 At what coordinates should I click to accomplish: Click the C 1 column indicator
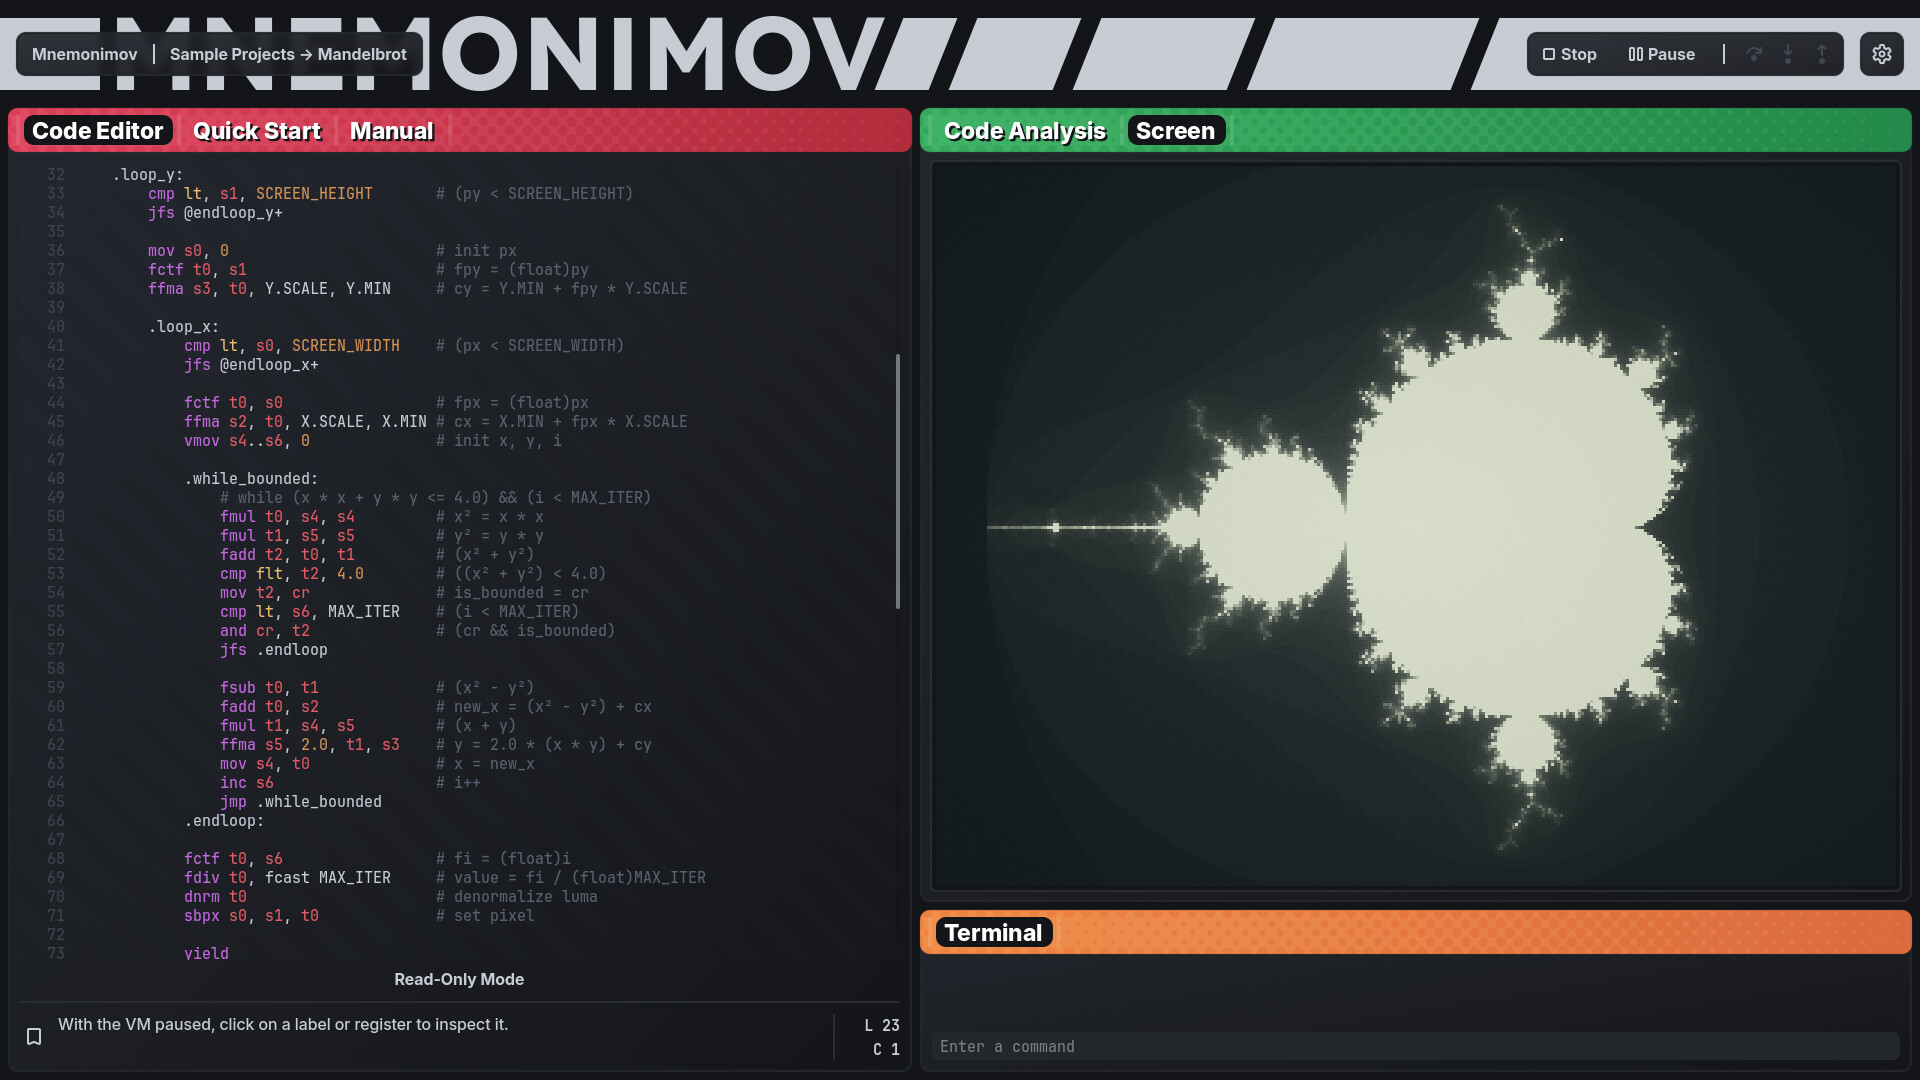pyautogui.click(x=886, y=1050)
